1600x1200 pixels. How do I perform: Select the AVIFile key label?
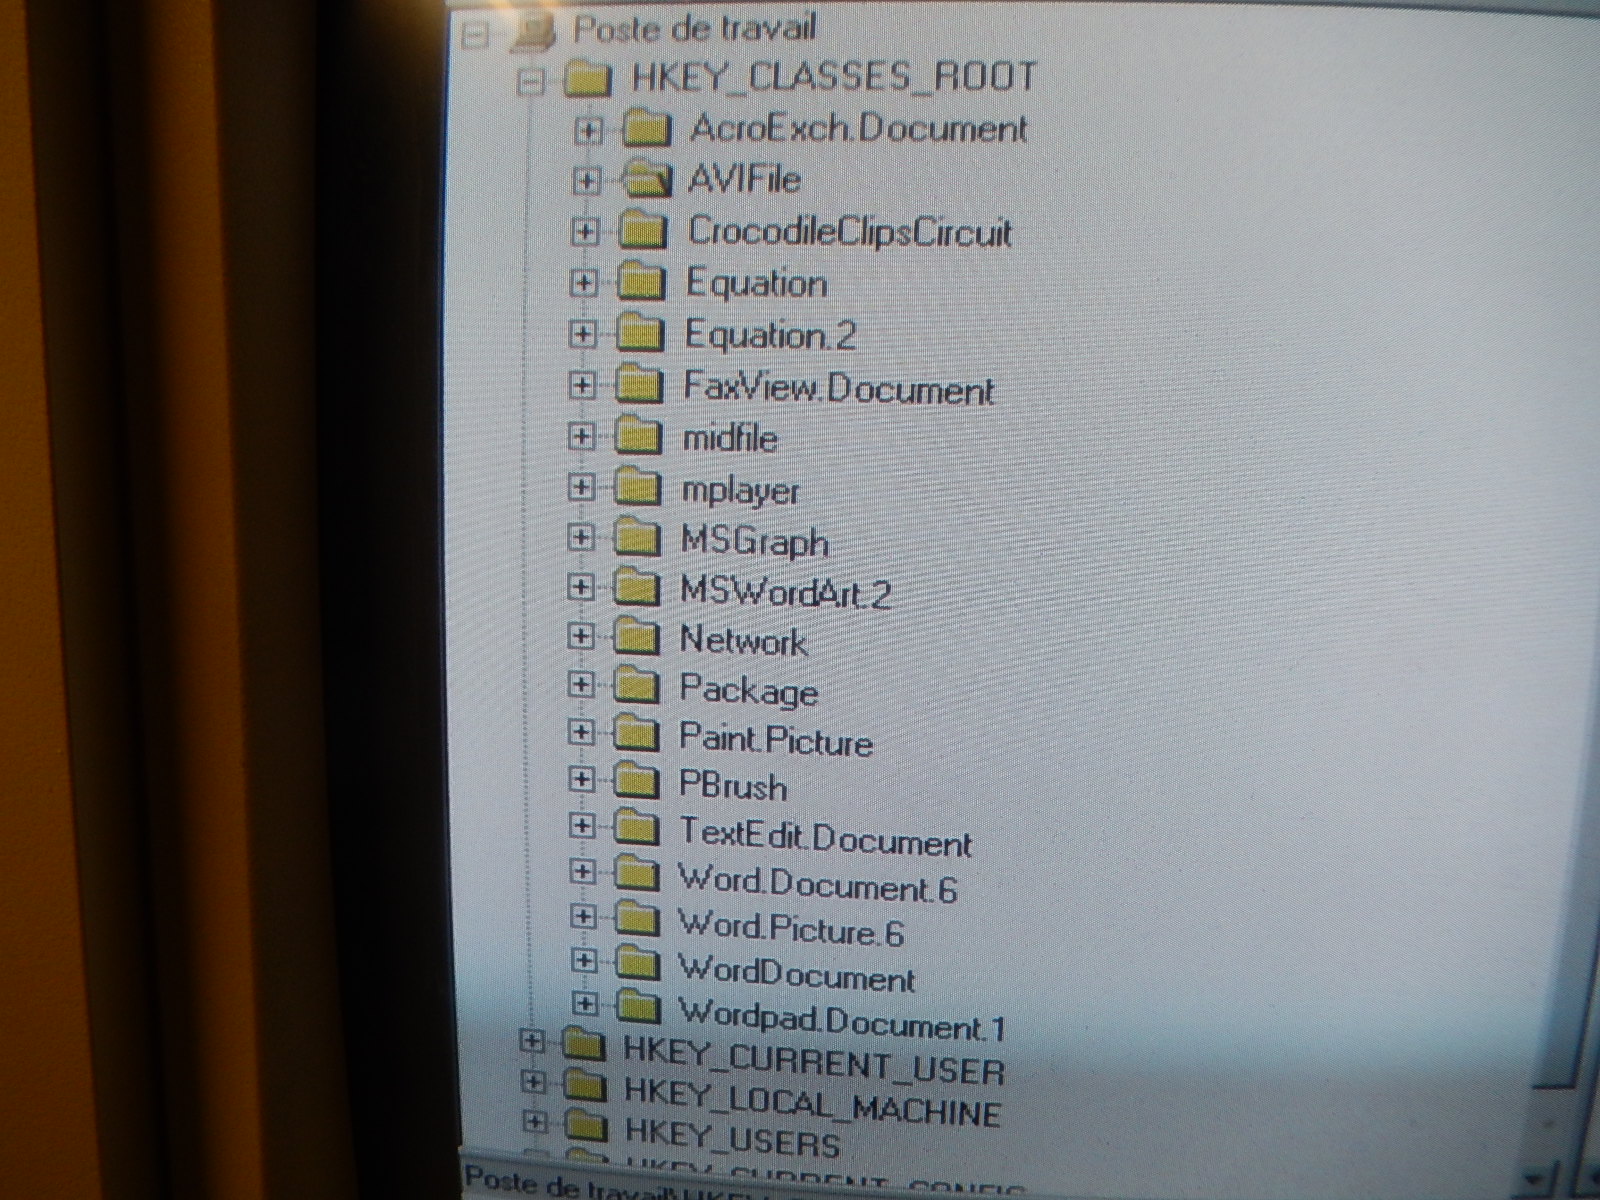(744, 180)
